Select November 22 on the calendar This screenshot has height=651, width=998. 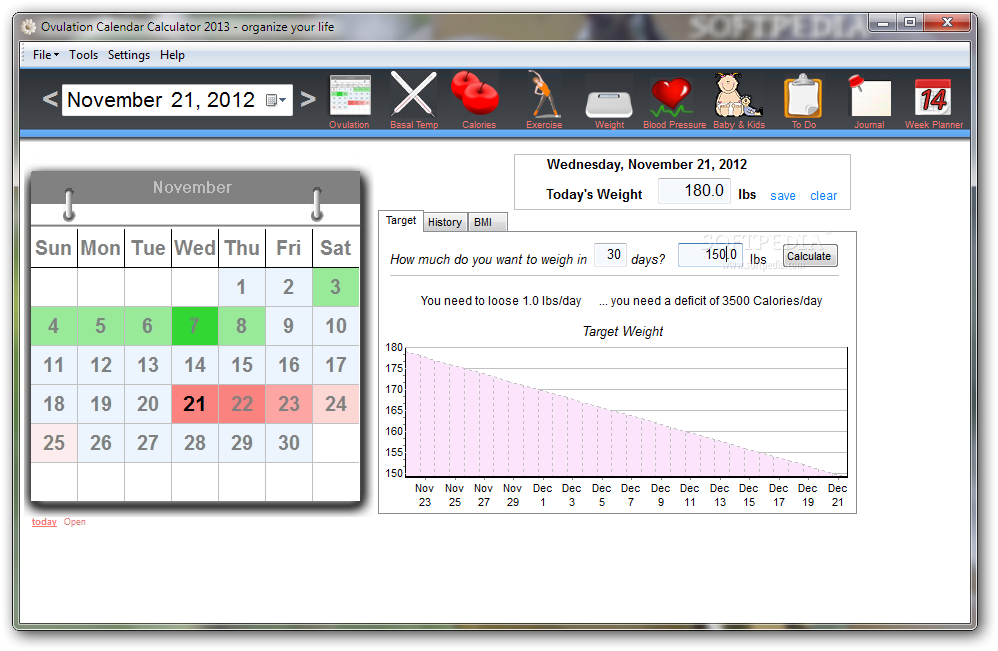coord(242,404)
